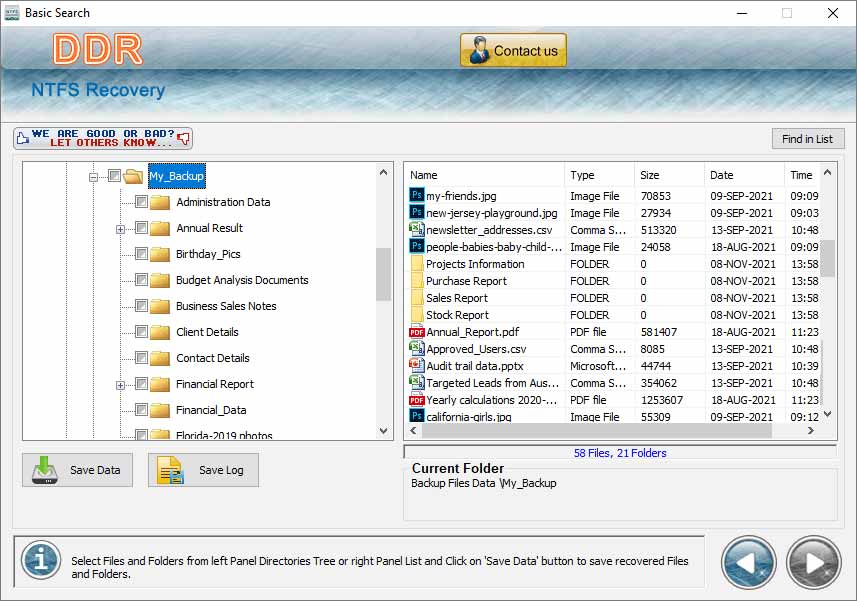This screenshot has height=601, width=857.
Task: Click the Save Log button
Action: (x=203, y=470)
